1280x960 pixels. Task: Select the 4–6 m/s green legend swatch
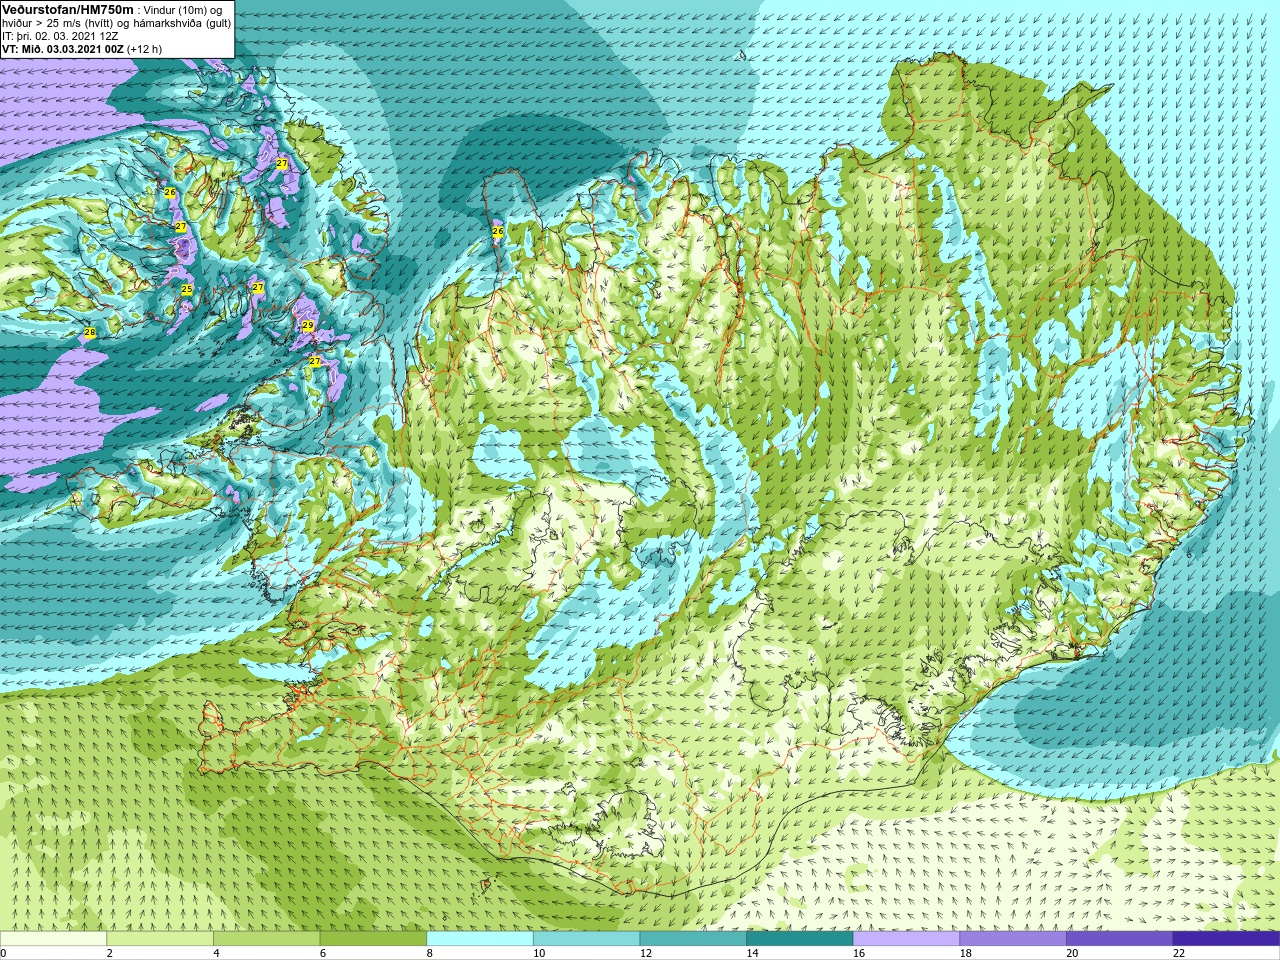(x=266, y=939)
